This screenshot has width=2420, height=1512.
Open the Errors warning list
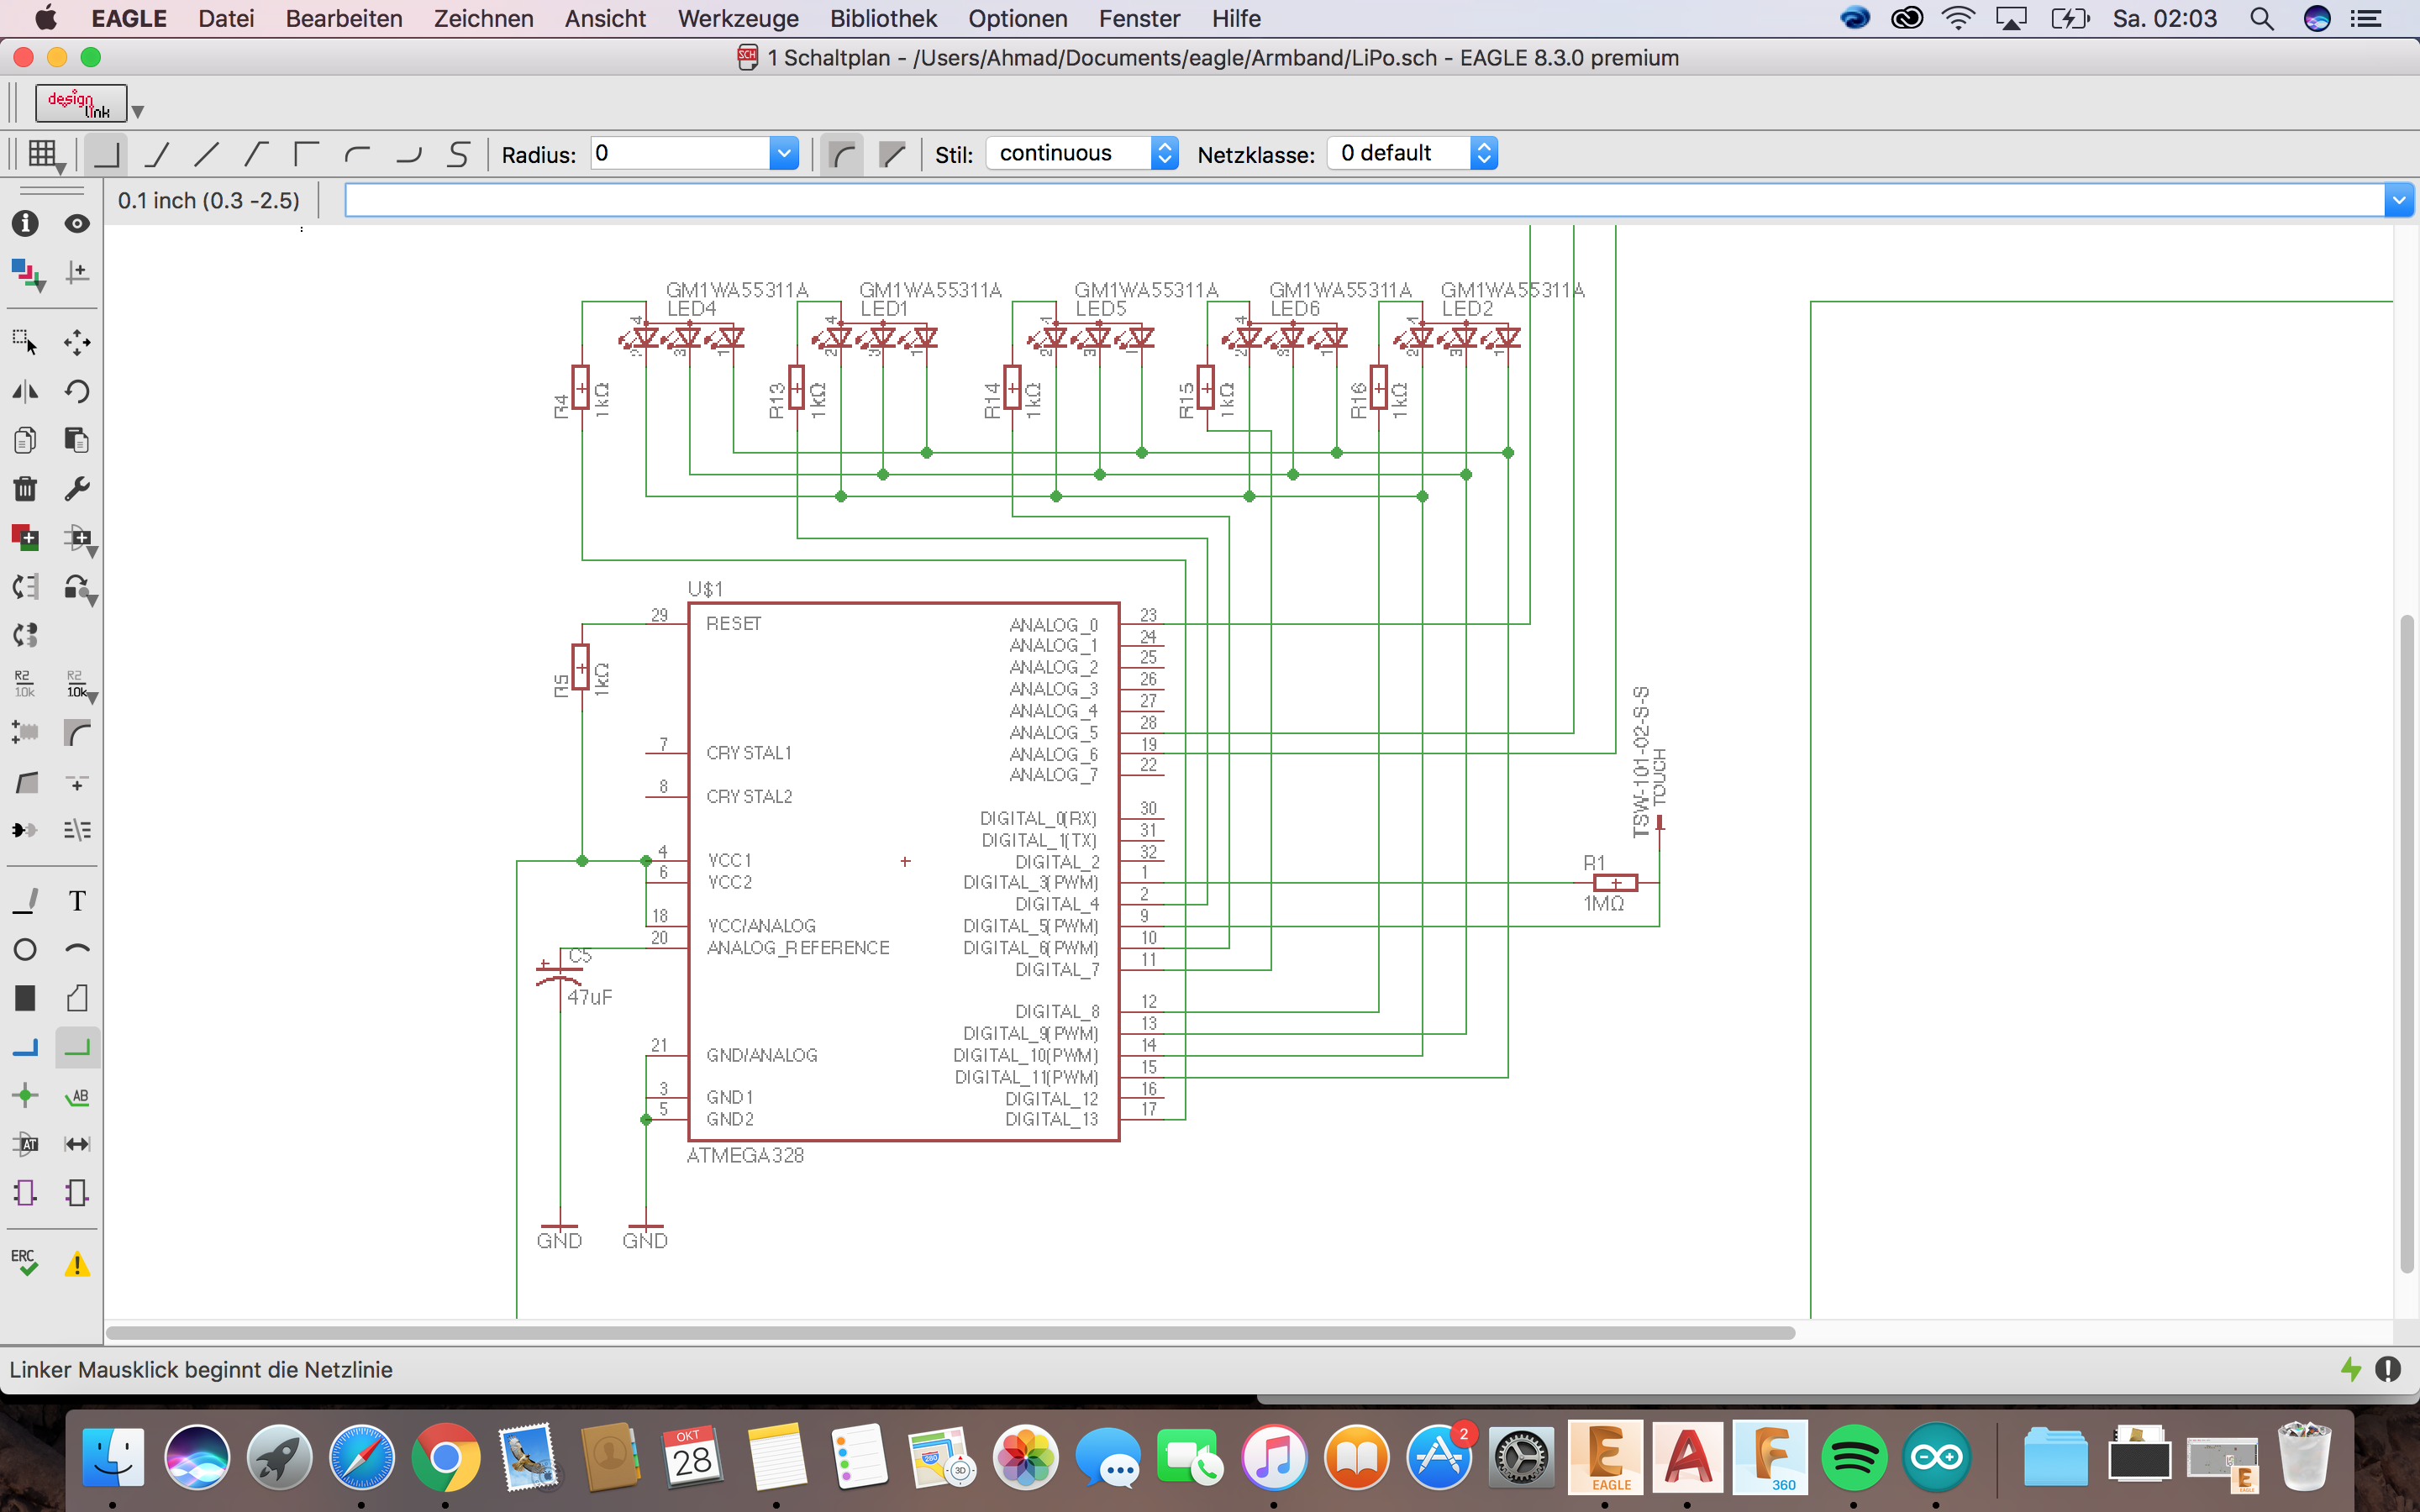tap(77, 1264)
